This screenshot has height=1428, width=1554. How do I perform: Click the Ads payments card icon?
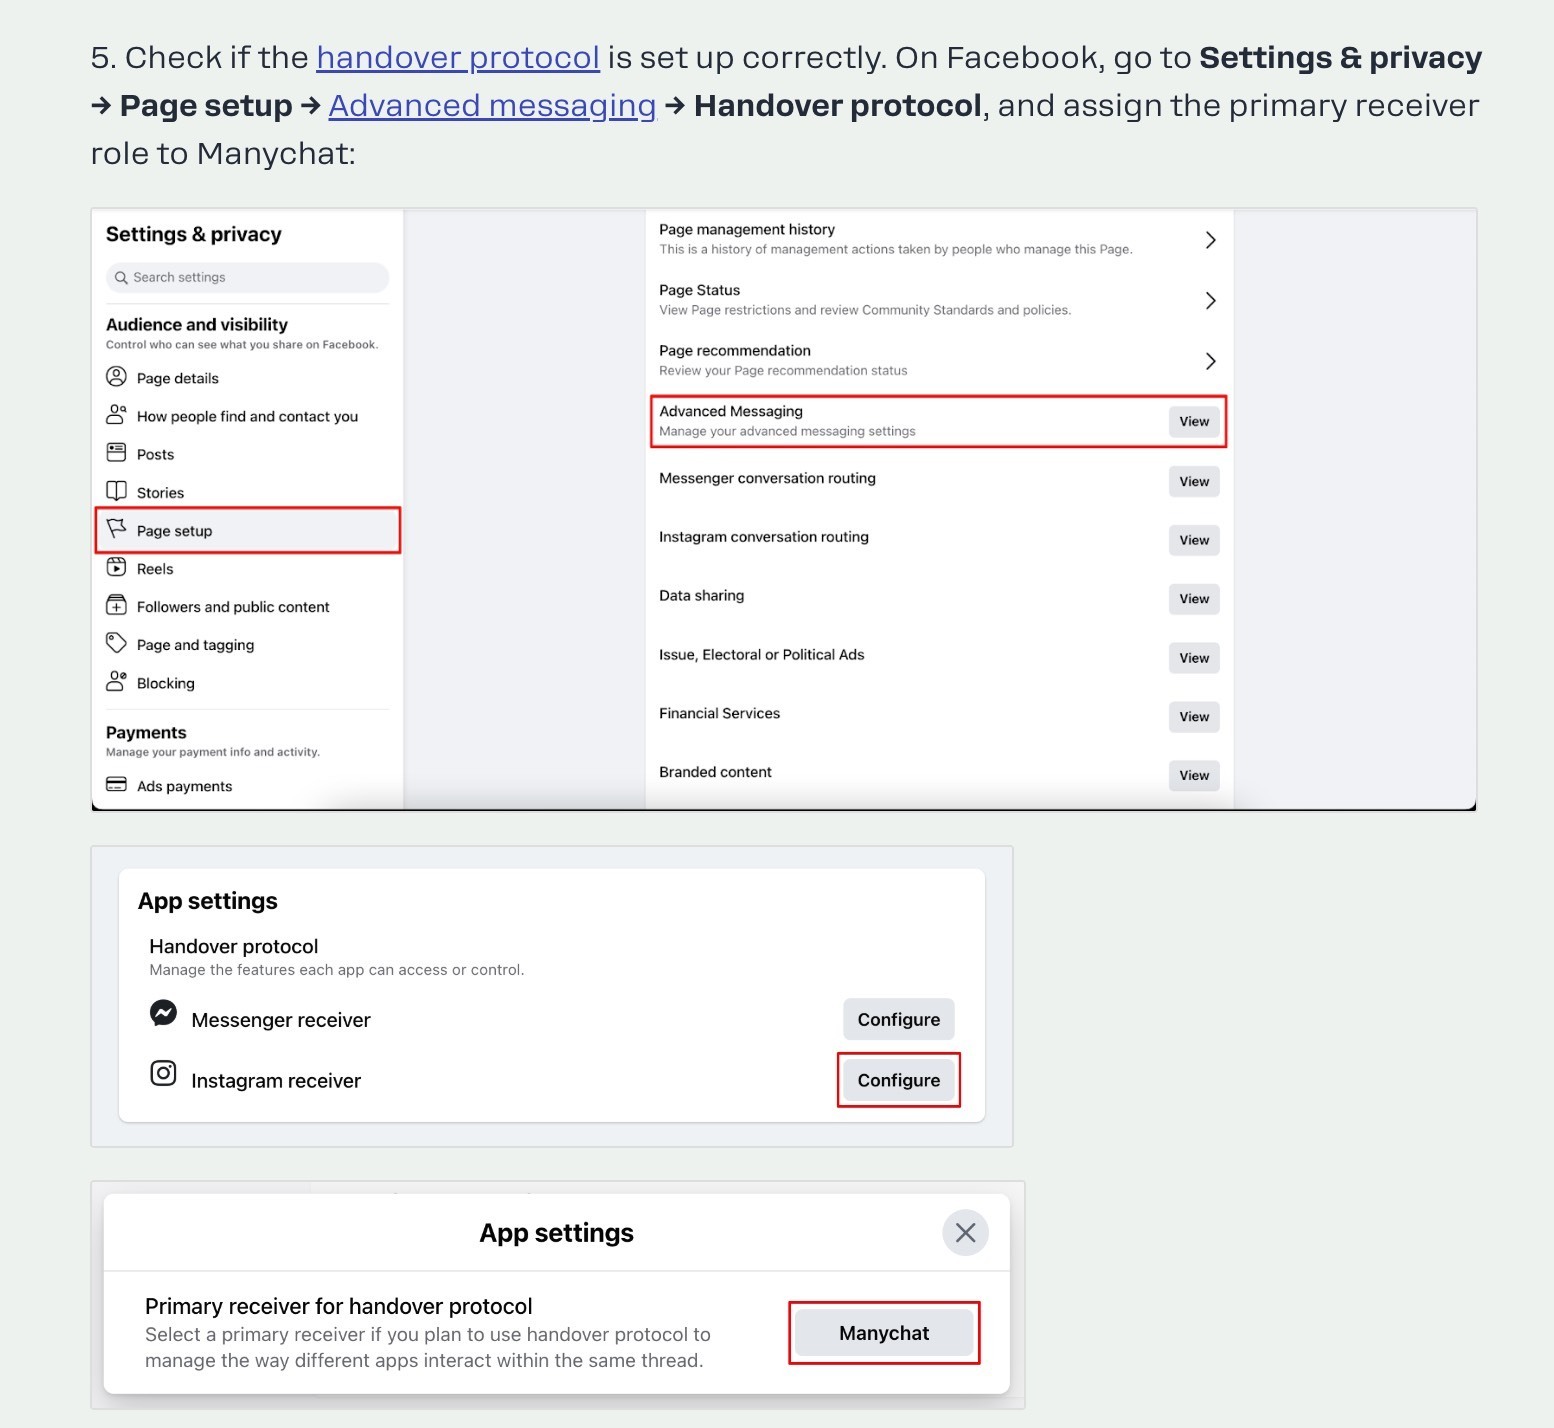[116, 785]
